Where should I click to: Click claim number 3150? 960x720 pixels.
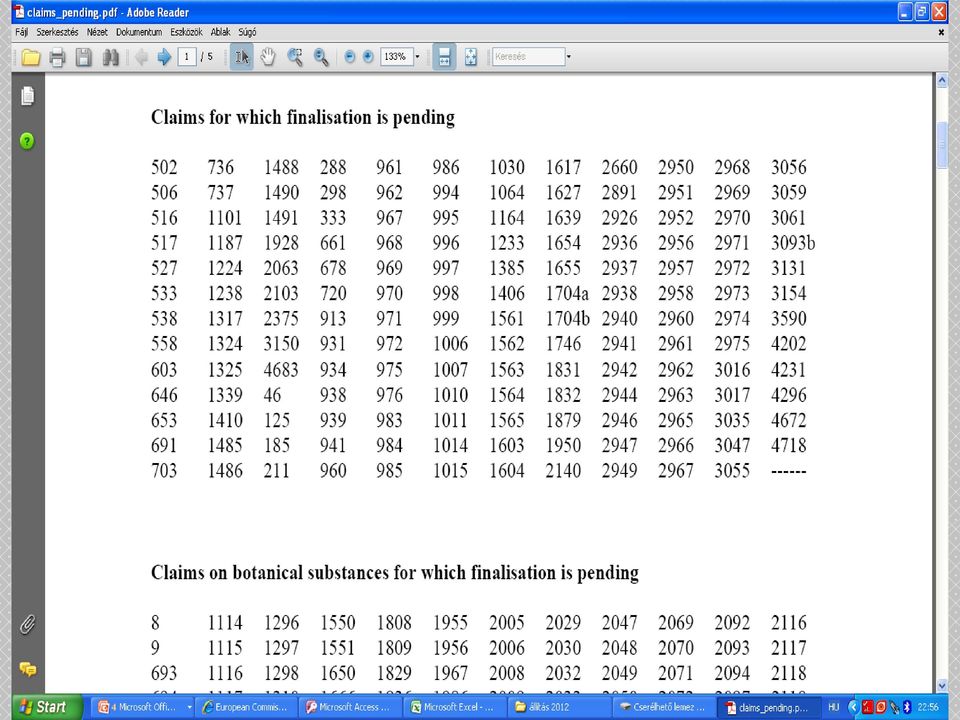pyautogui.click(x=280, y=343)
